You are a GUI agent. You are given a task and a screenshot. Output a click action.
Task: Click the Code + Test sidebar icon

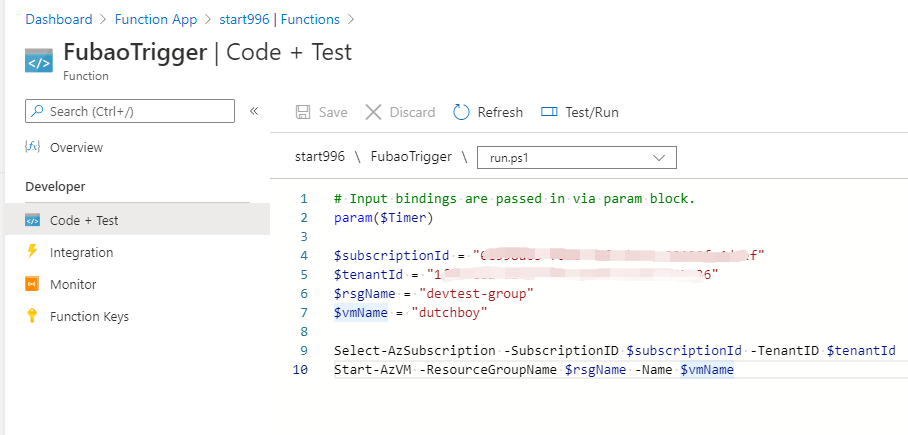[x=32, y=220]
